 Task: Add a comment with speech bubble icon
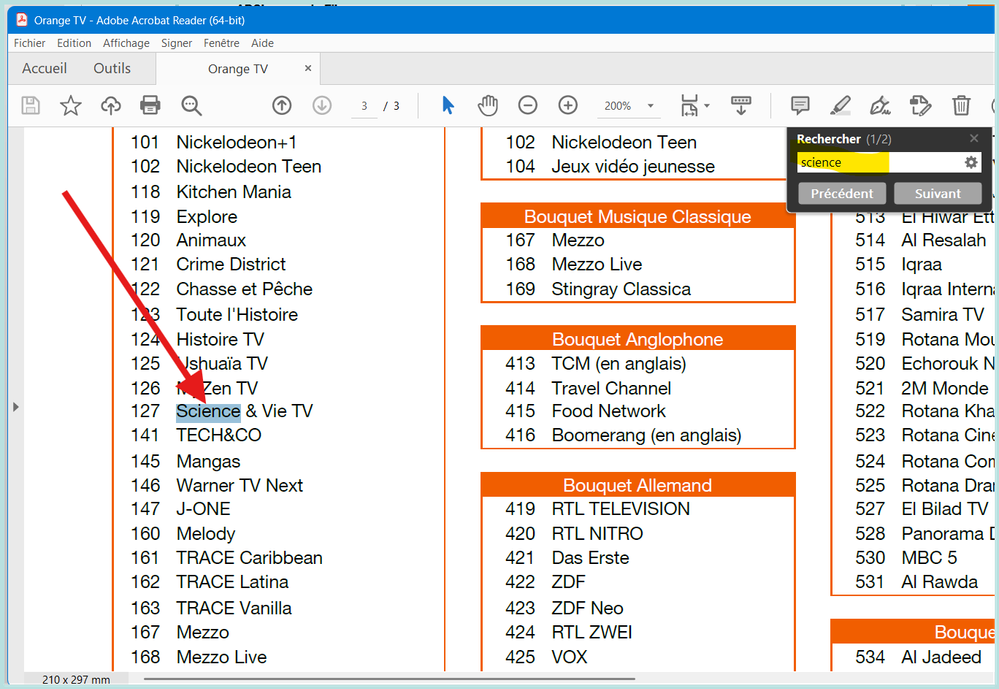pyautogui.click(x=800, y=105)
